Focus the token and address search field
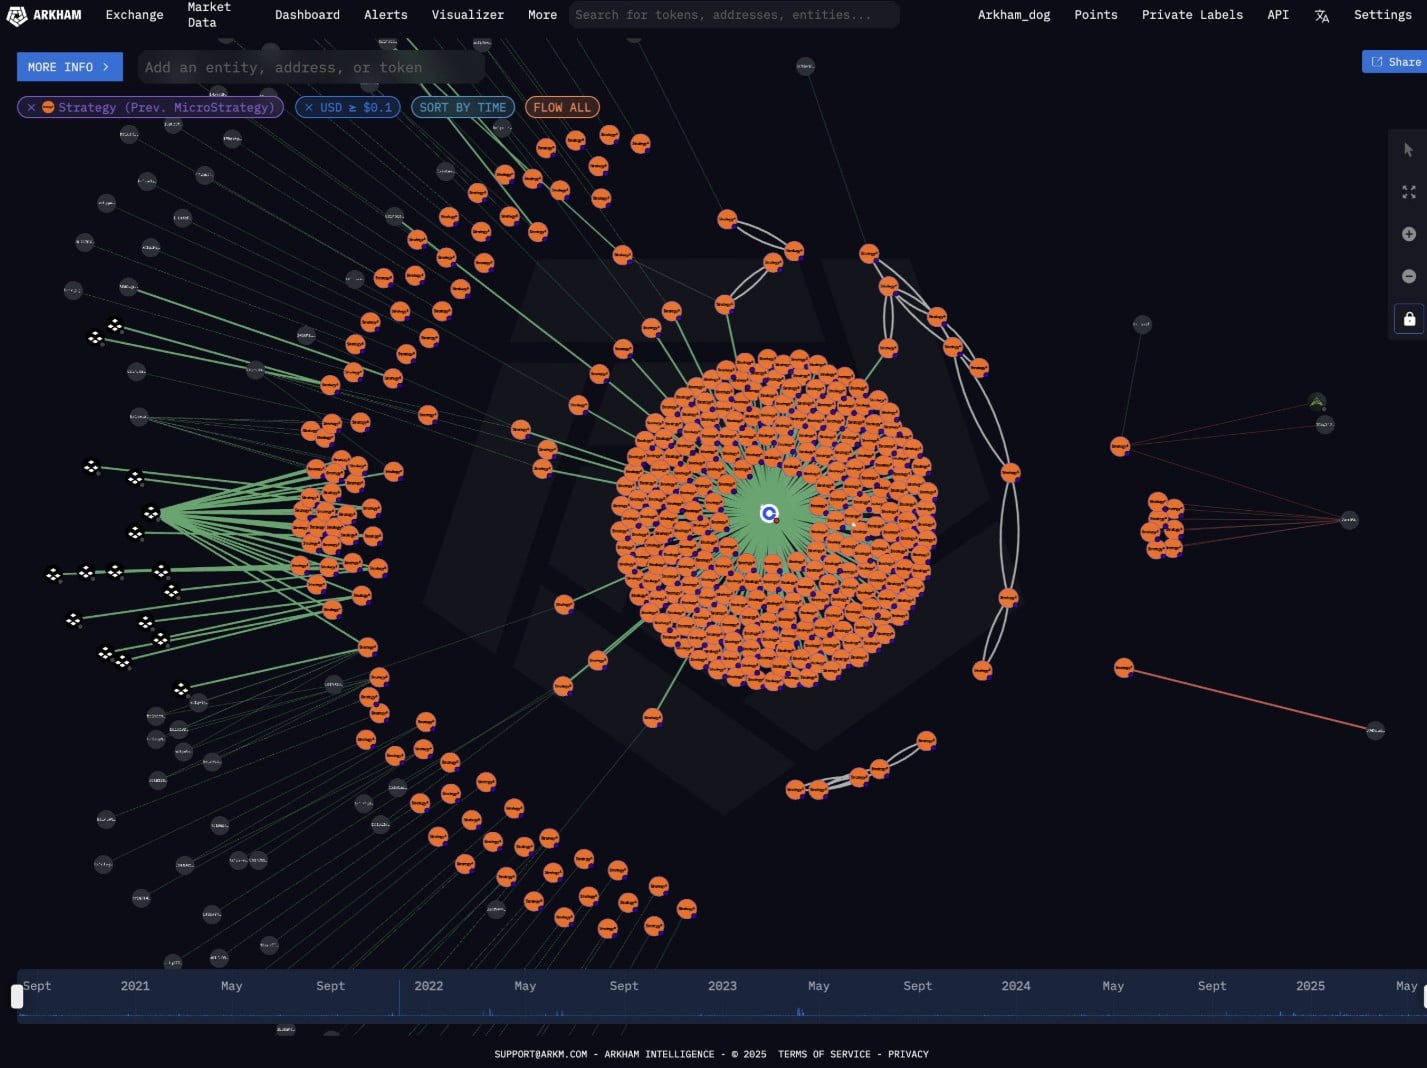Viewport: 1427px width, 1068px height. point(734,15)
